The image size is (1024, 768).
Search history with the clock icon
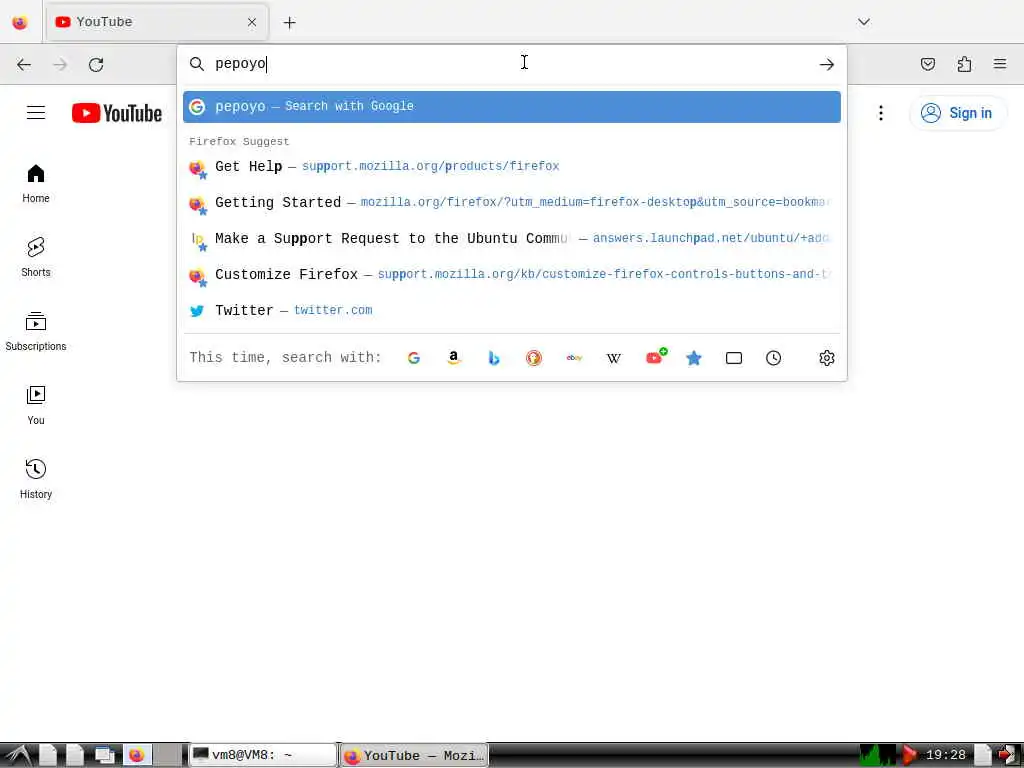[774, 358]
